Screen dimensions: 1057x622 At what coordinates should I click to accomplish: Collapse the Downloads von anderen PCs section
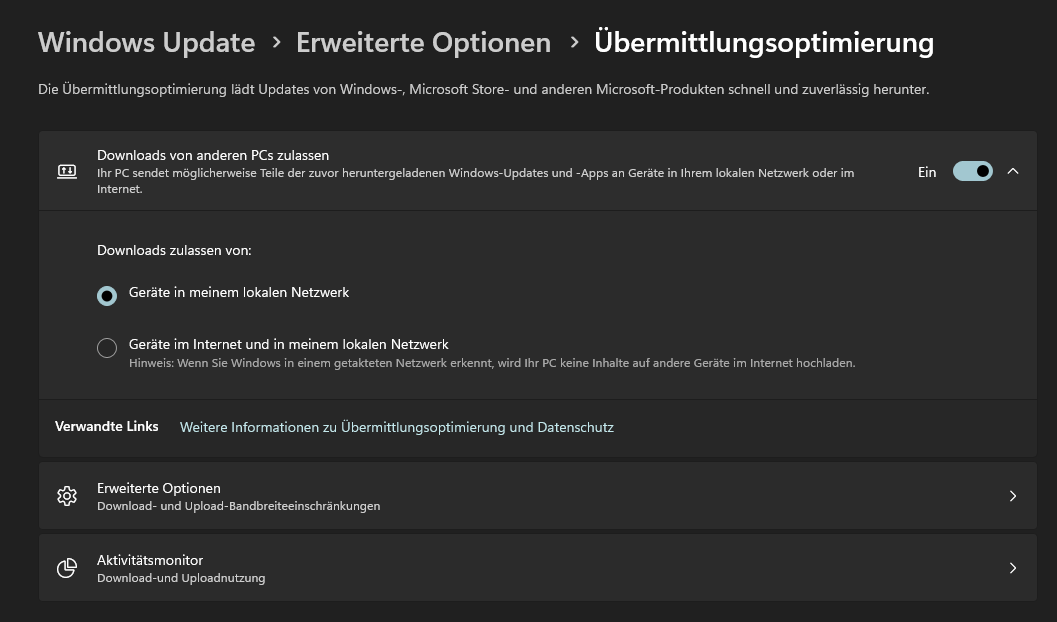pyautogui.click(x=1013, y=171)
